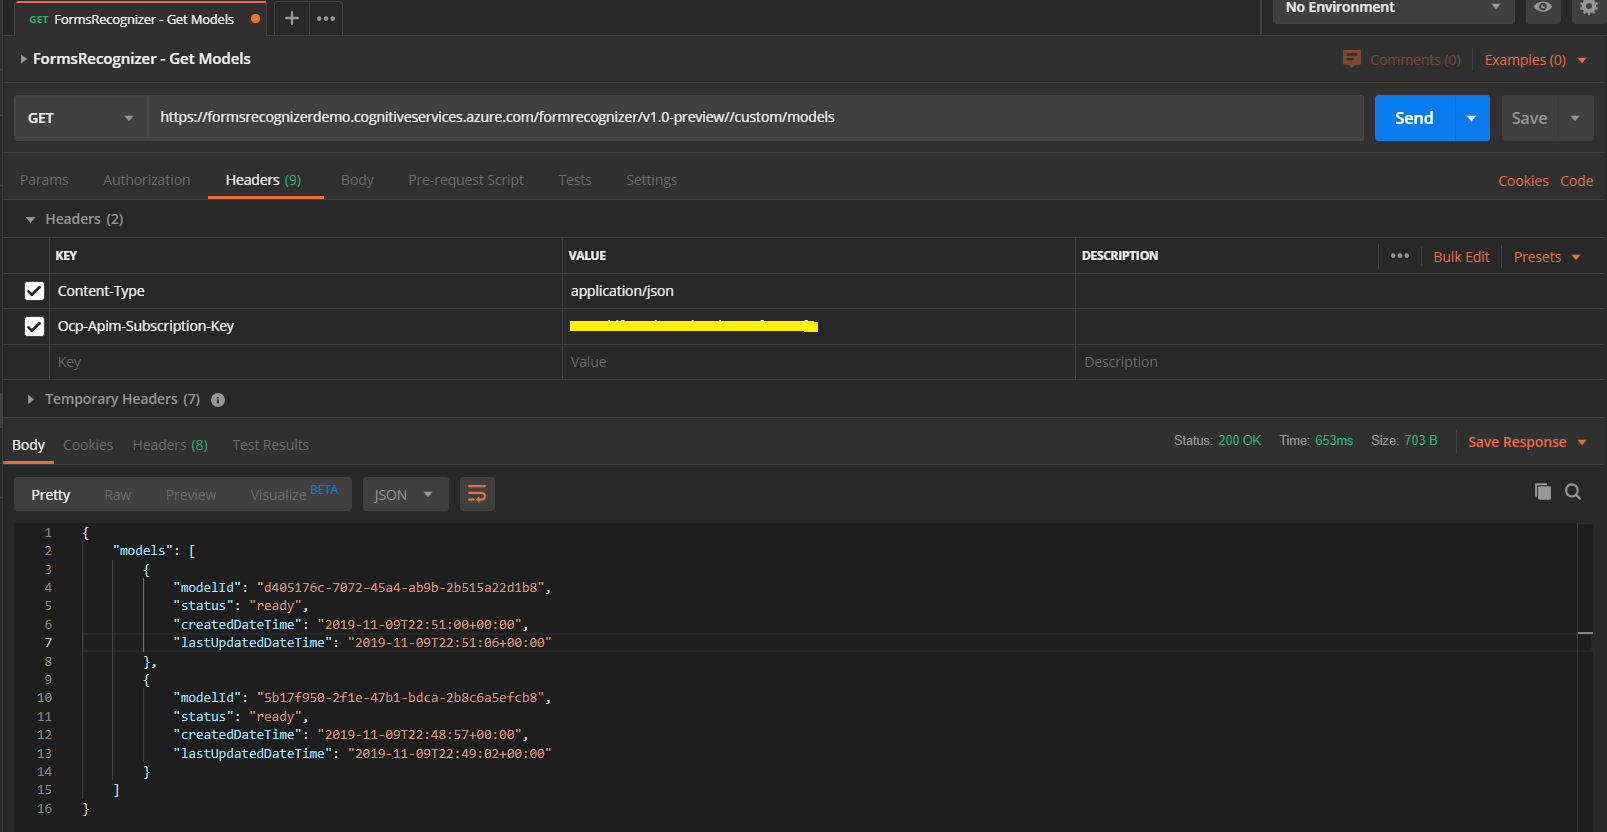The height and width of the screenshot is (832, 1607).
Task: Click the Time 653ms value
Action: [1334, 441]
